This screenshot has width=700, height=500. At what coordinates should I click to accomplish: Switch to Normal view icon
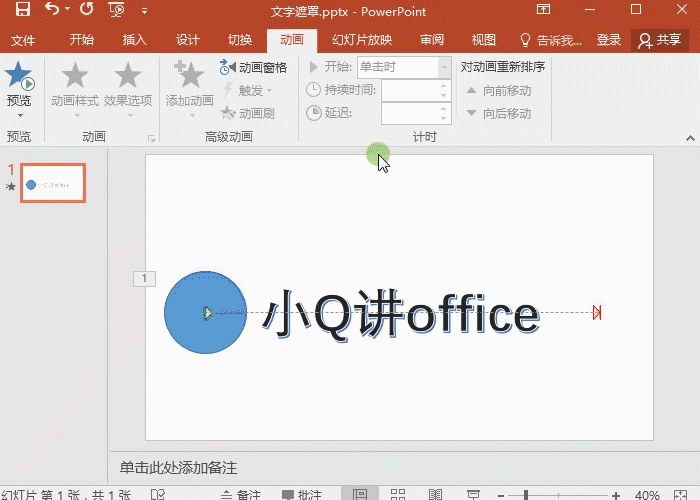coord(360,494)
